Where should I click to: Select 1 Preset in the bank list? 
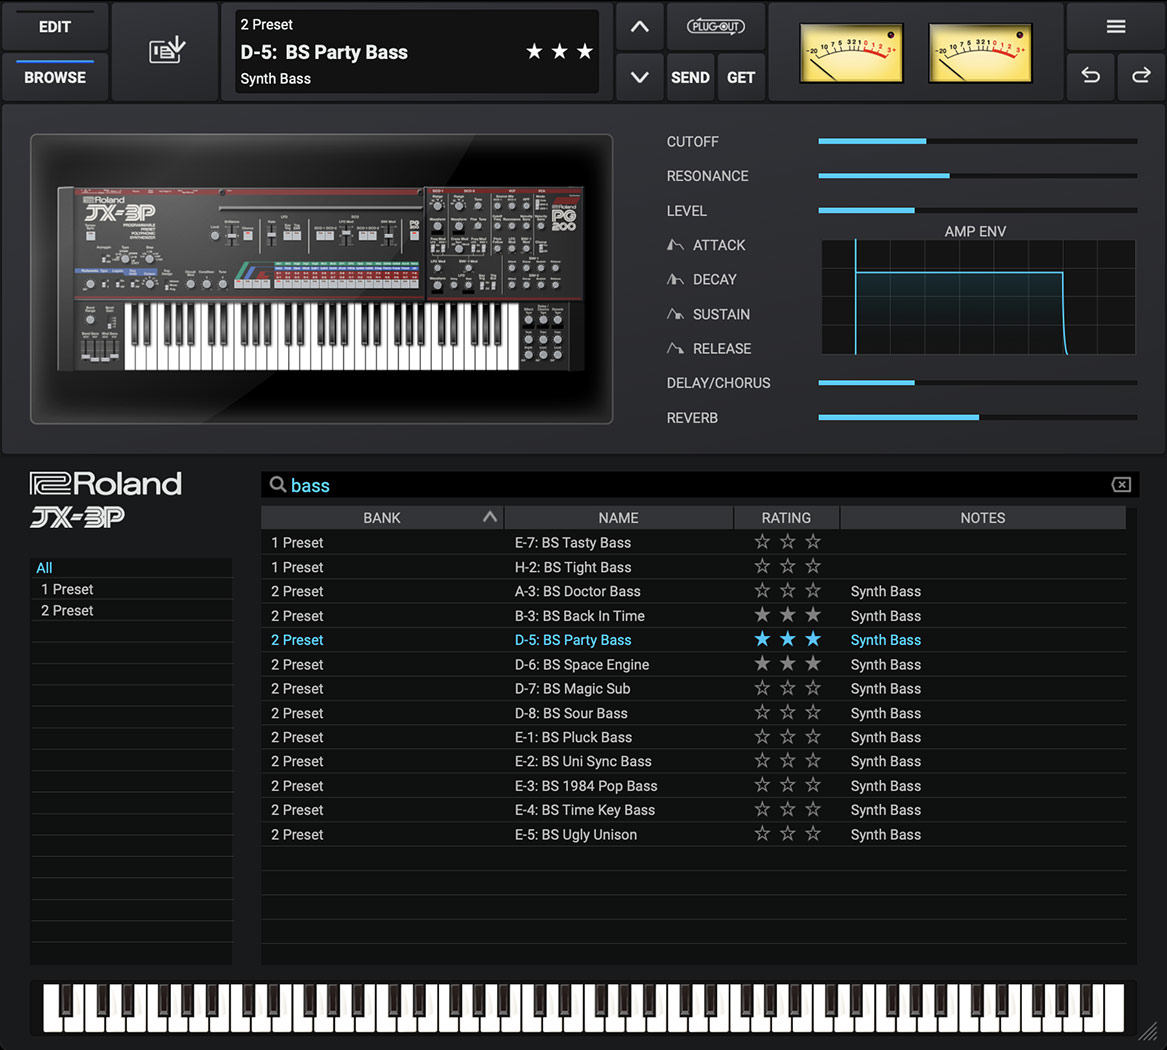pos(131,589)
